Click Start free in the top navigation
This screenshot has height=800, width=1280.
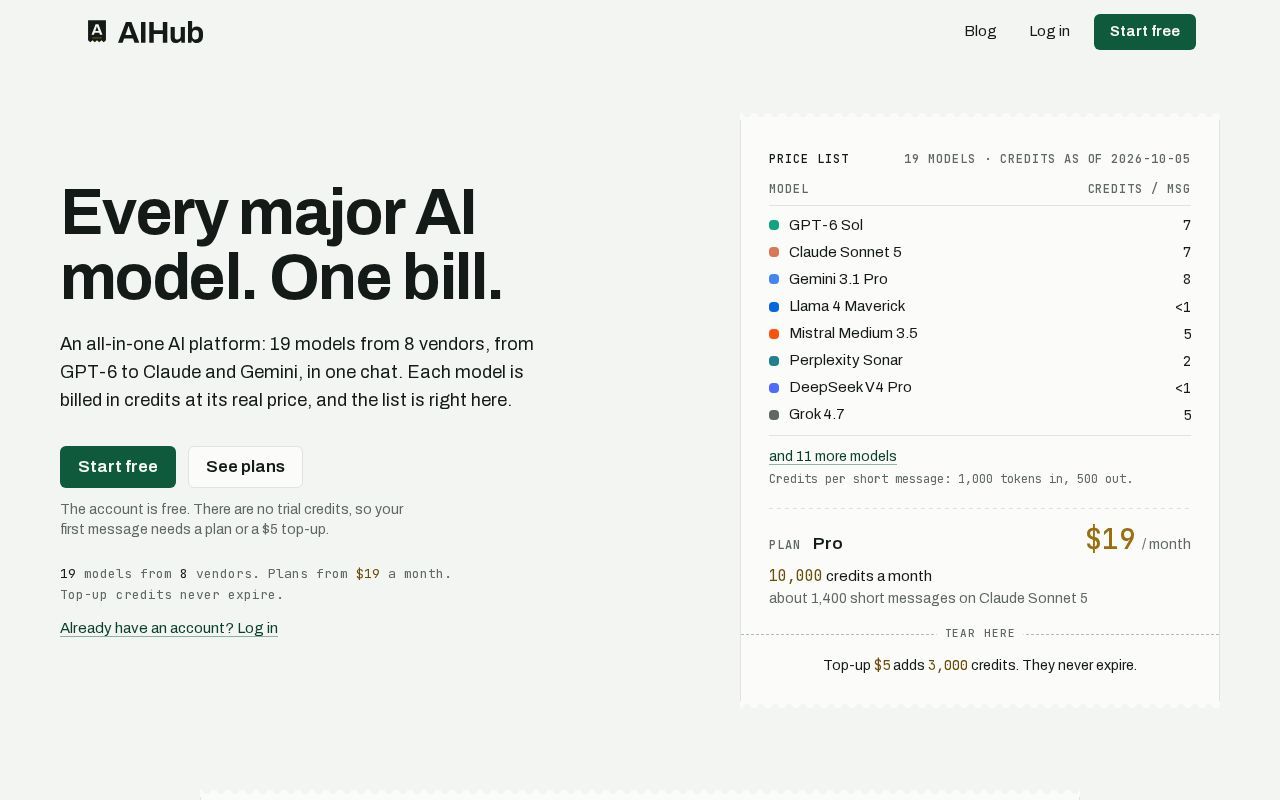1145,32
